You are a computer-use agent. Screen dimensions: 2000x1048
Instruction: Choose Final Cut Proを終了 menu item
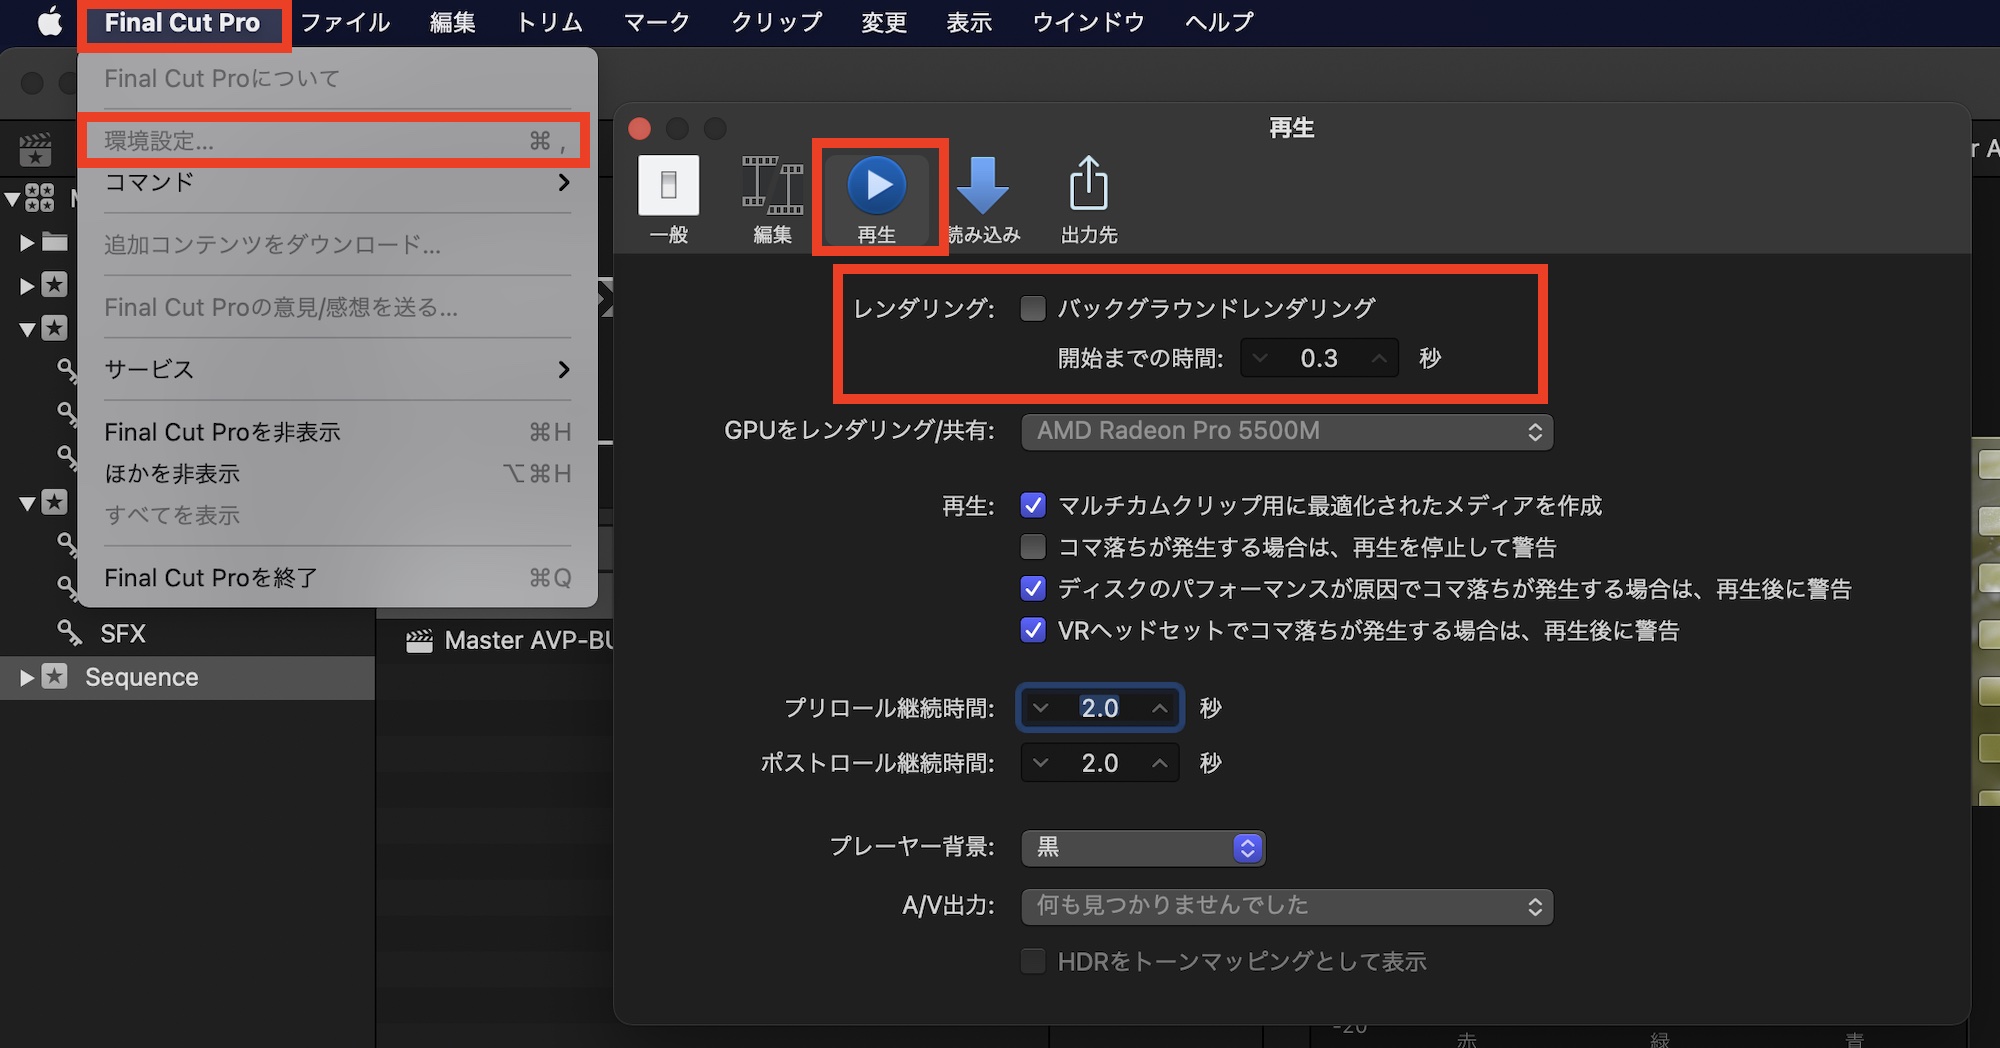(x=337, y=578)
